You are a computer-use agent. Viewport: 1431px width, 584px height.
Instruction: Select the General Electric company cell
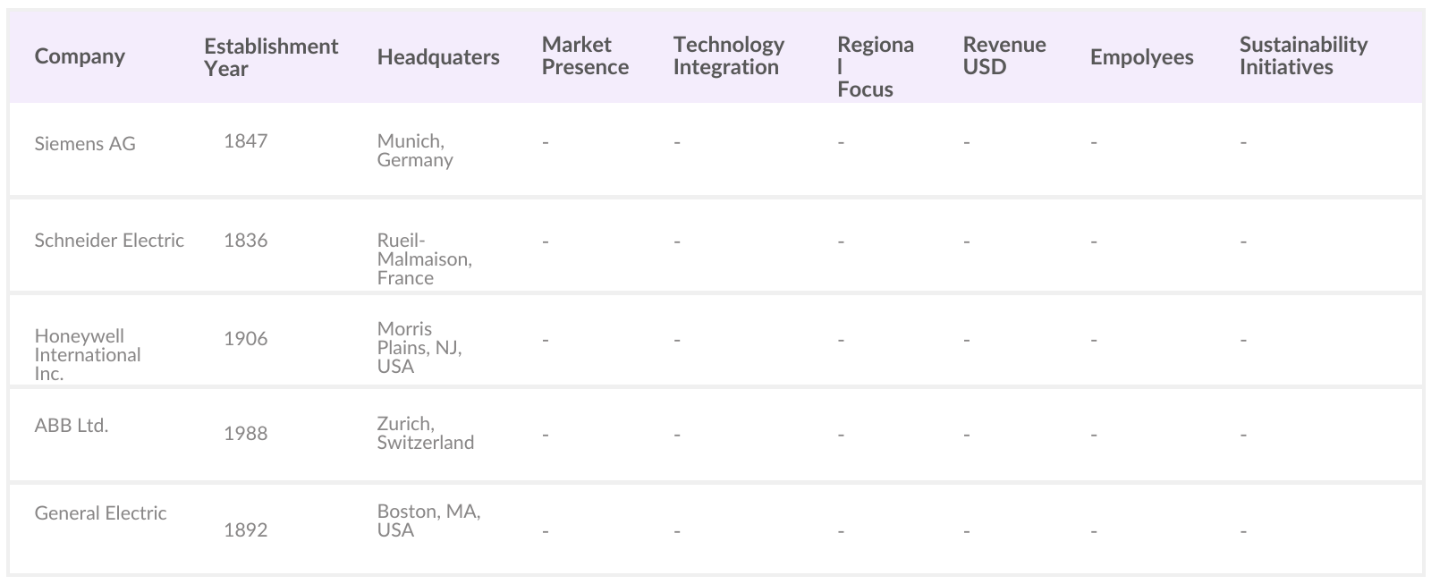101,513
